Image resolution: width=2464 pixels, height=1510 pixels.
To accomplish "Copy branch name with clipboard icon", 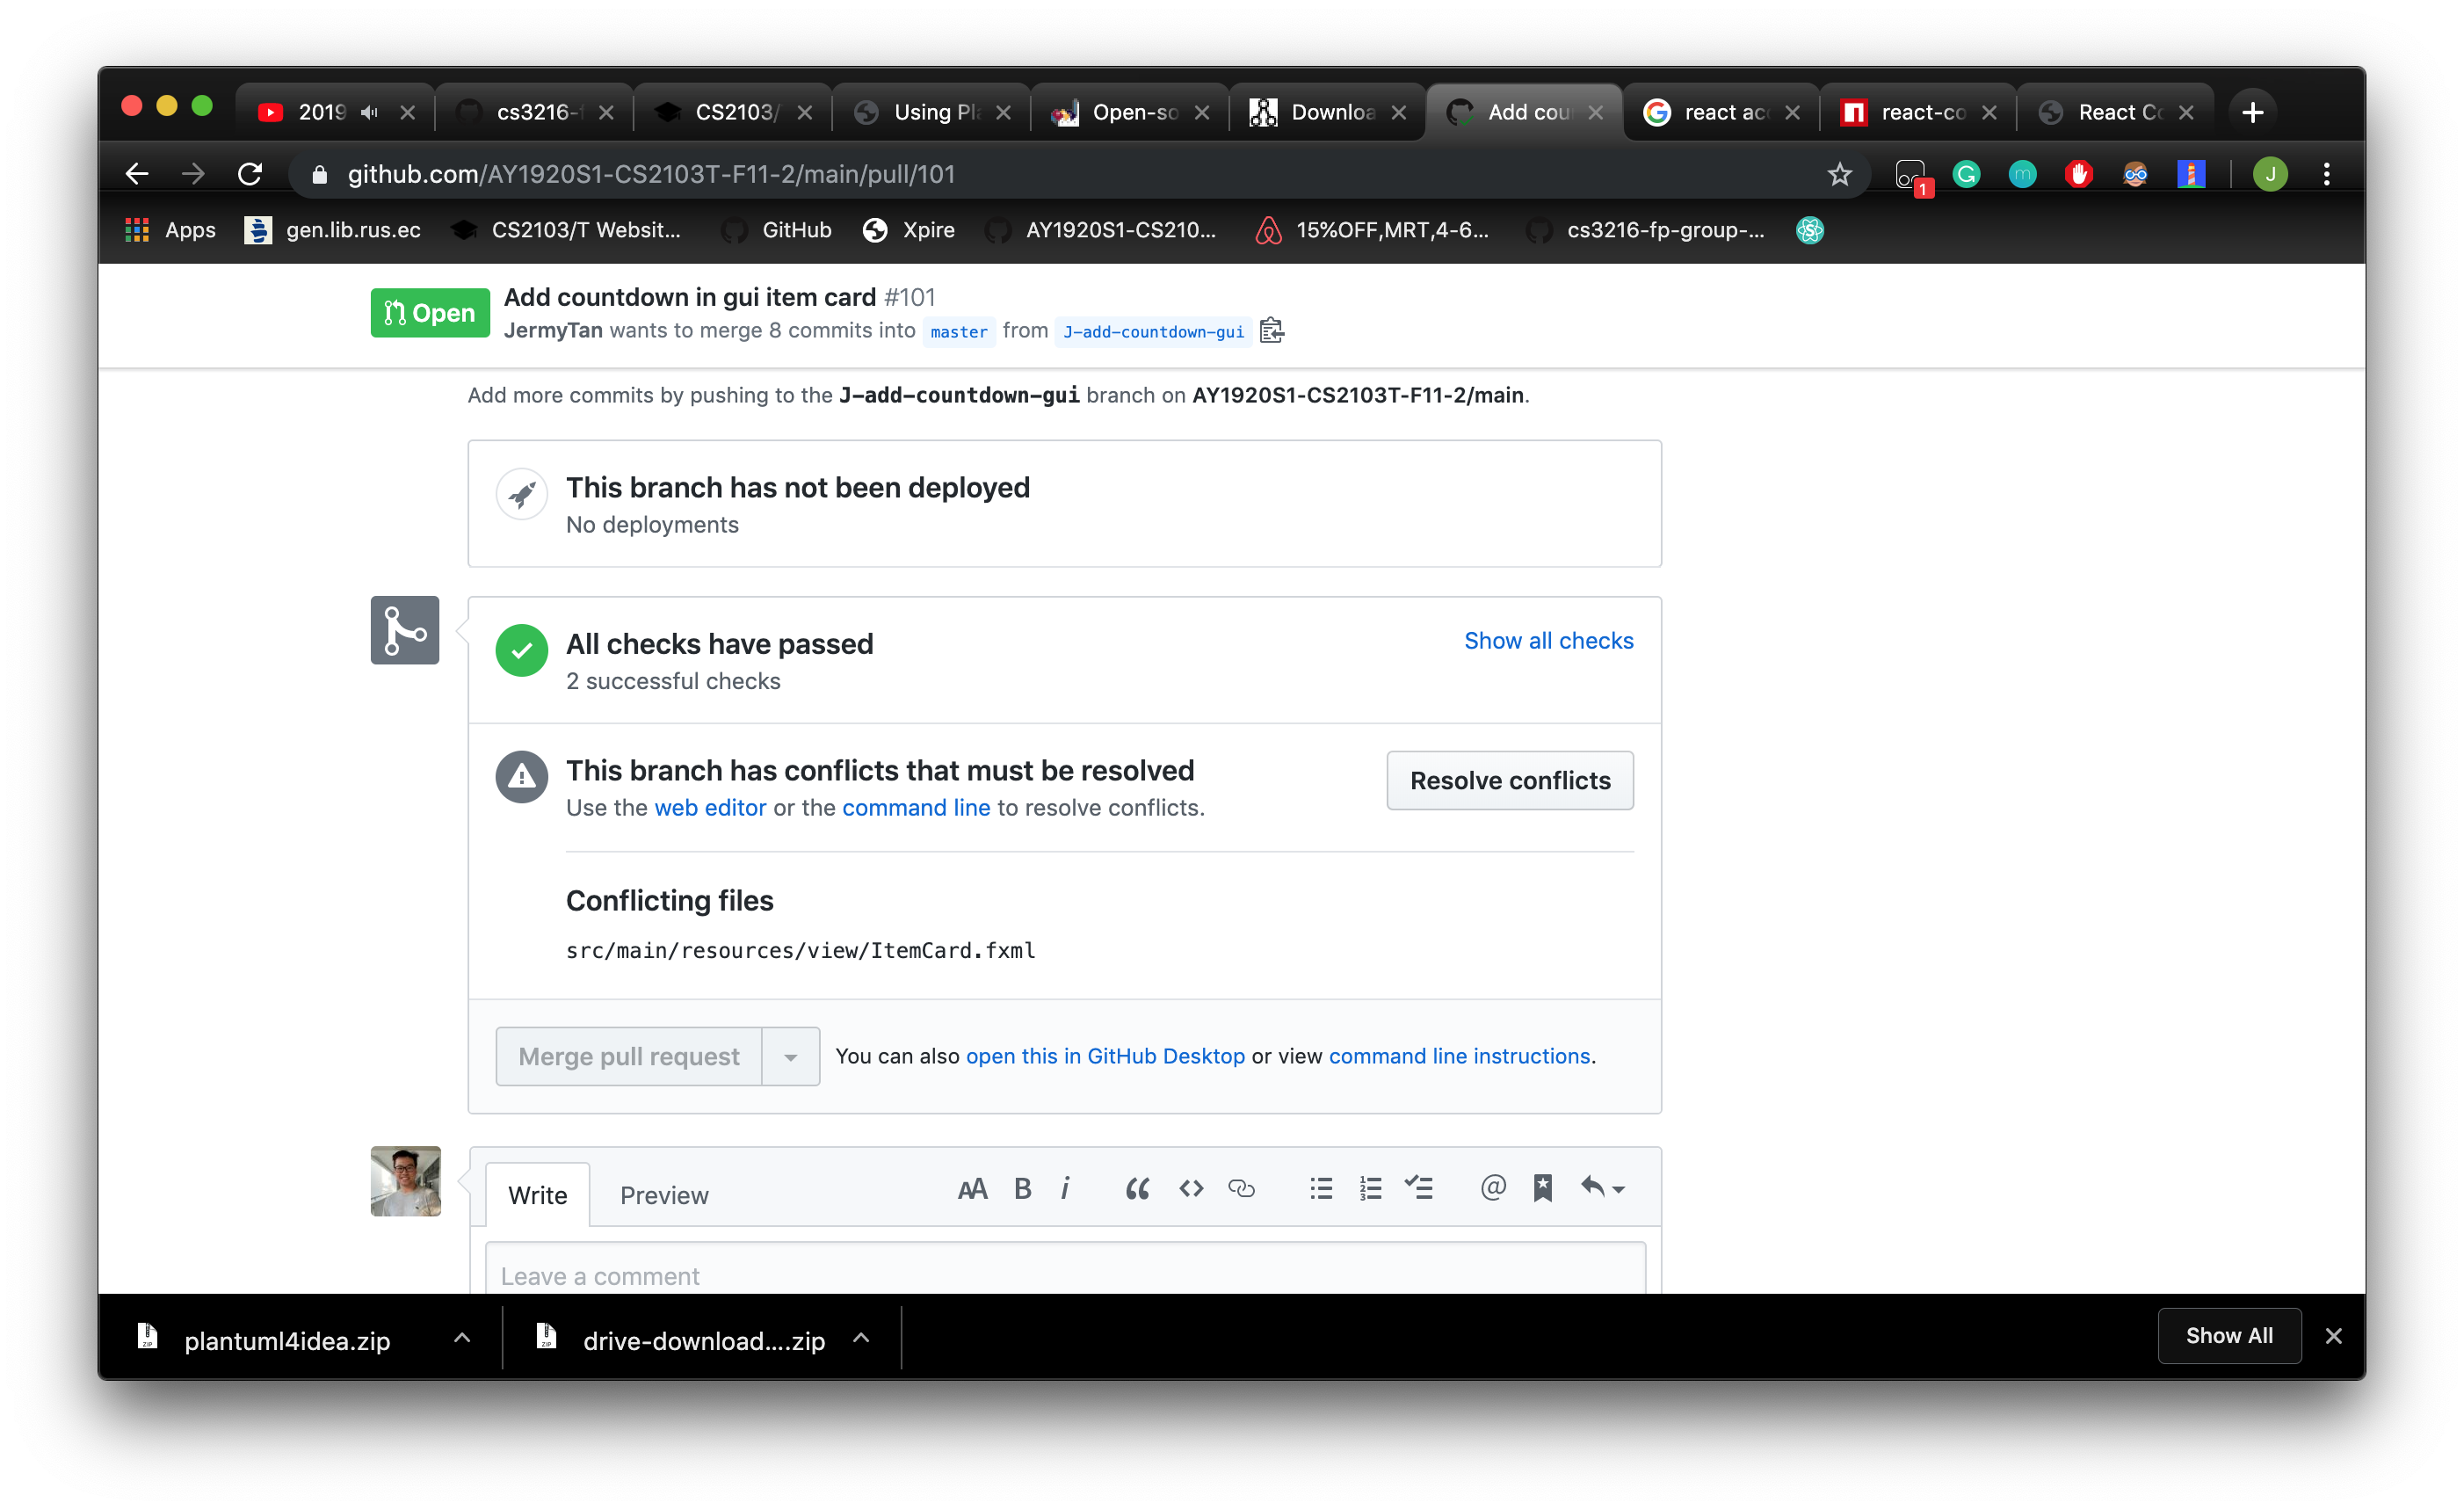I will click(1271, 331).
